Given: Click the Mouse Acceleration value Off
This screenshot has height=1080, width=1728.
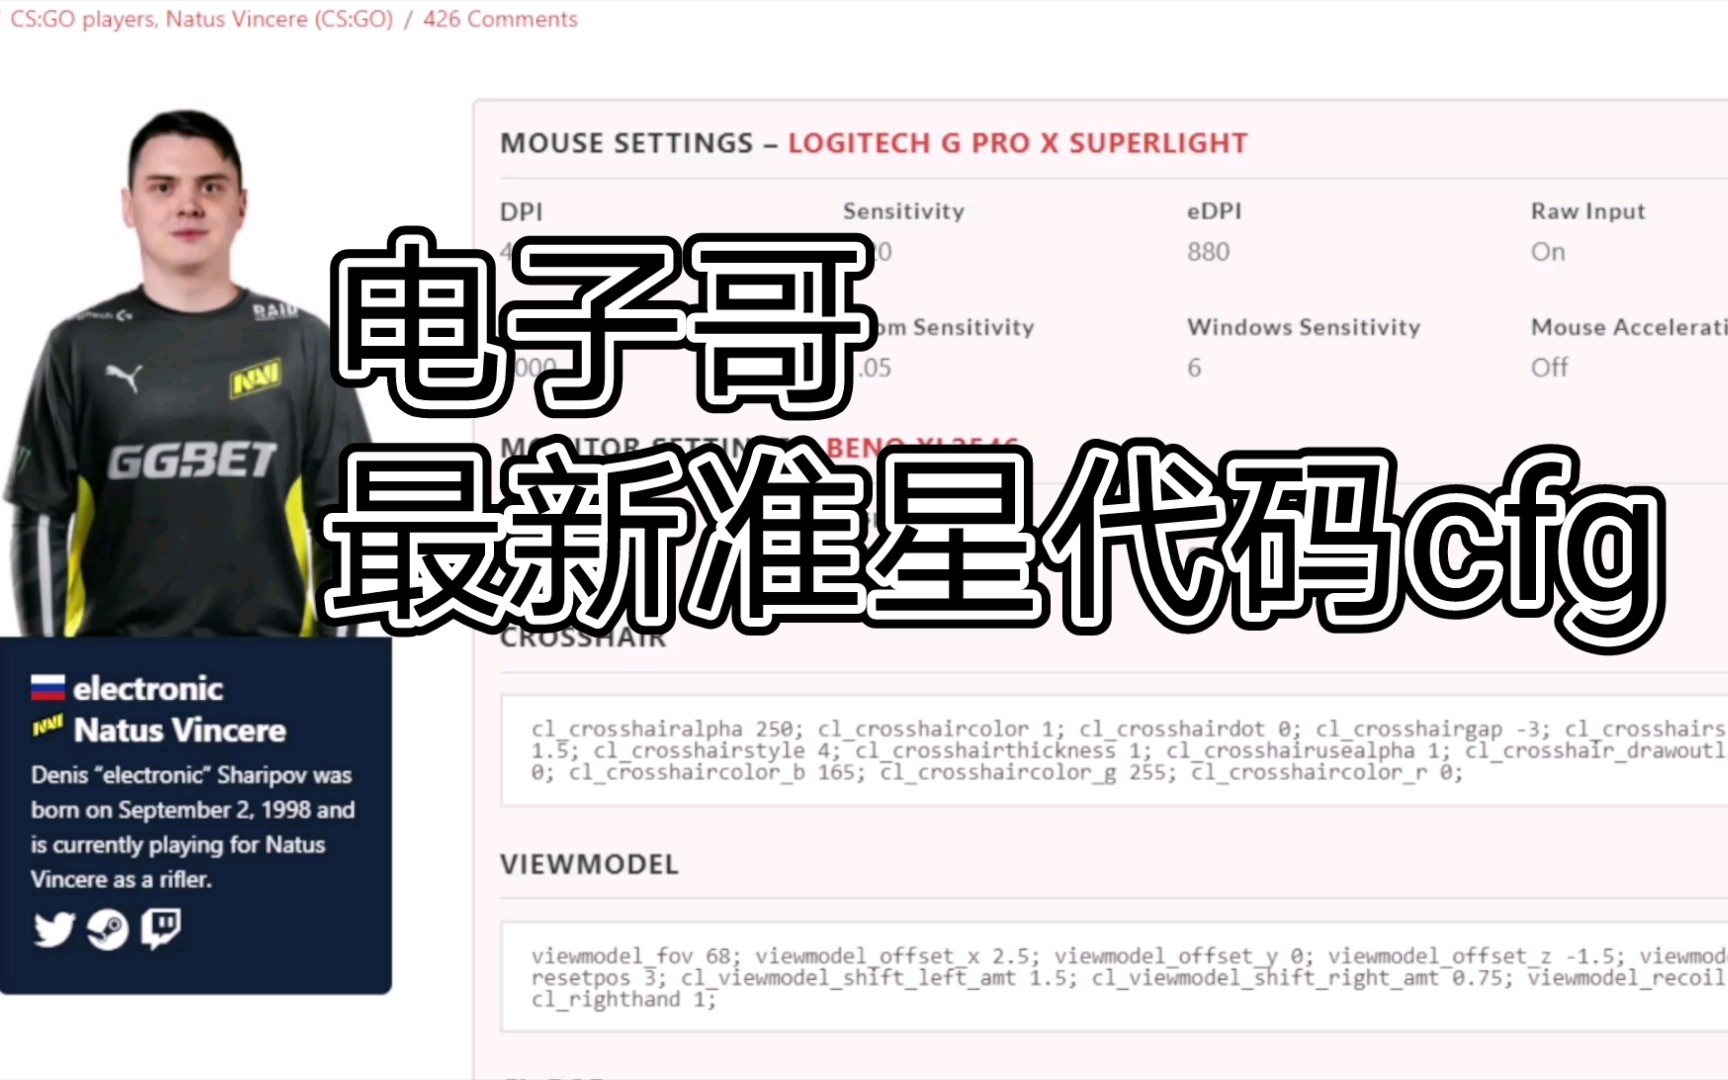Looking at the screenshot, I should 1549,368.
